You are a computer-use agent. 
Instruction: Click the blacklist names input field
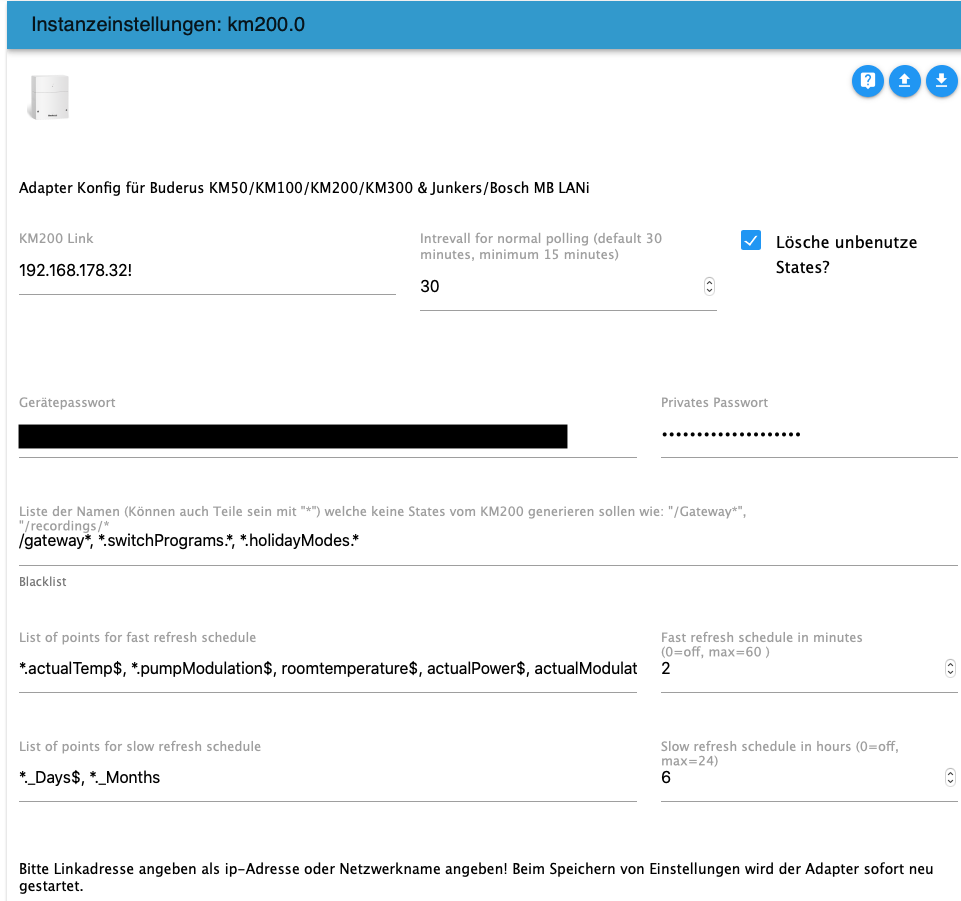click(x=488, y=541)
